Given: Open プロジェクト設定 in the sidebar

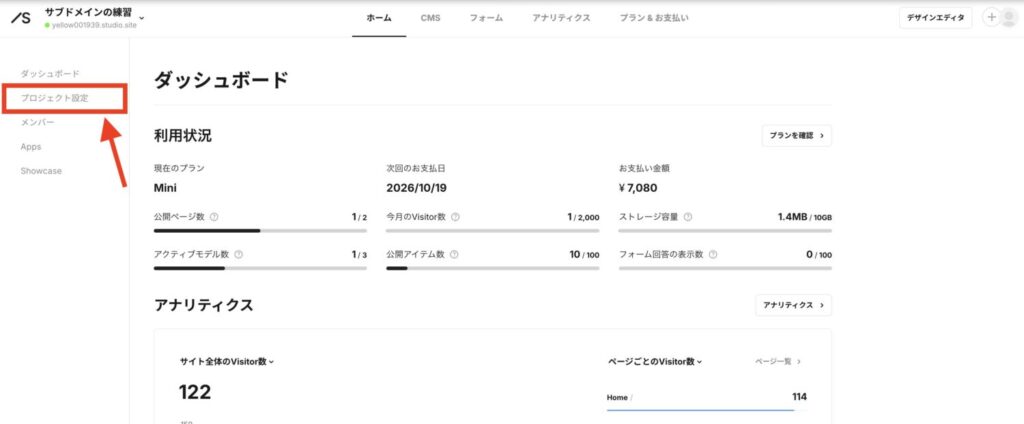Looking at the screenshot, I should 55,98.
